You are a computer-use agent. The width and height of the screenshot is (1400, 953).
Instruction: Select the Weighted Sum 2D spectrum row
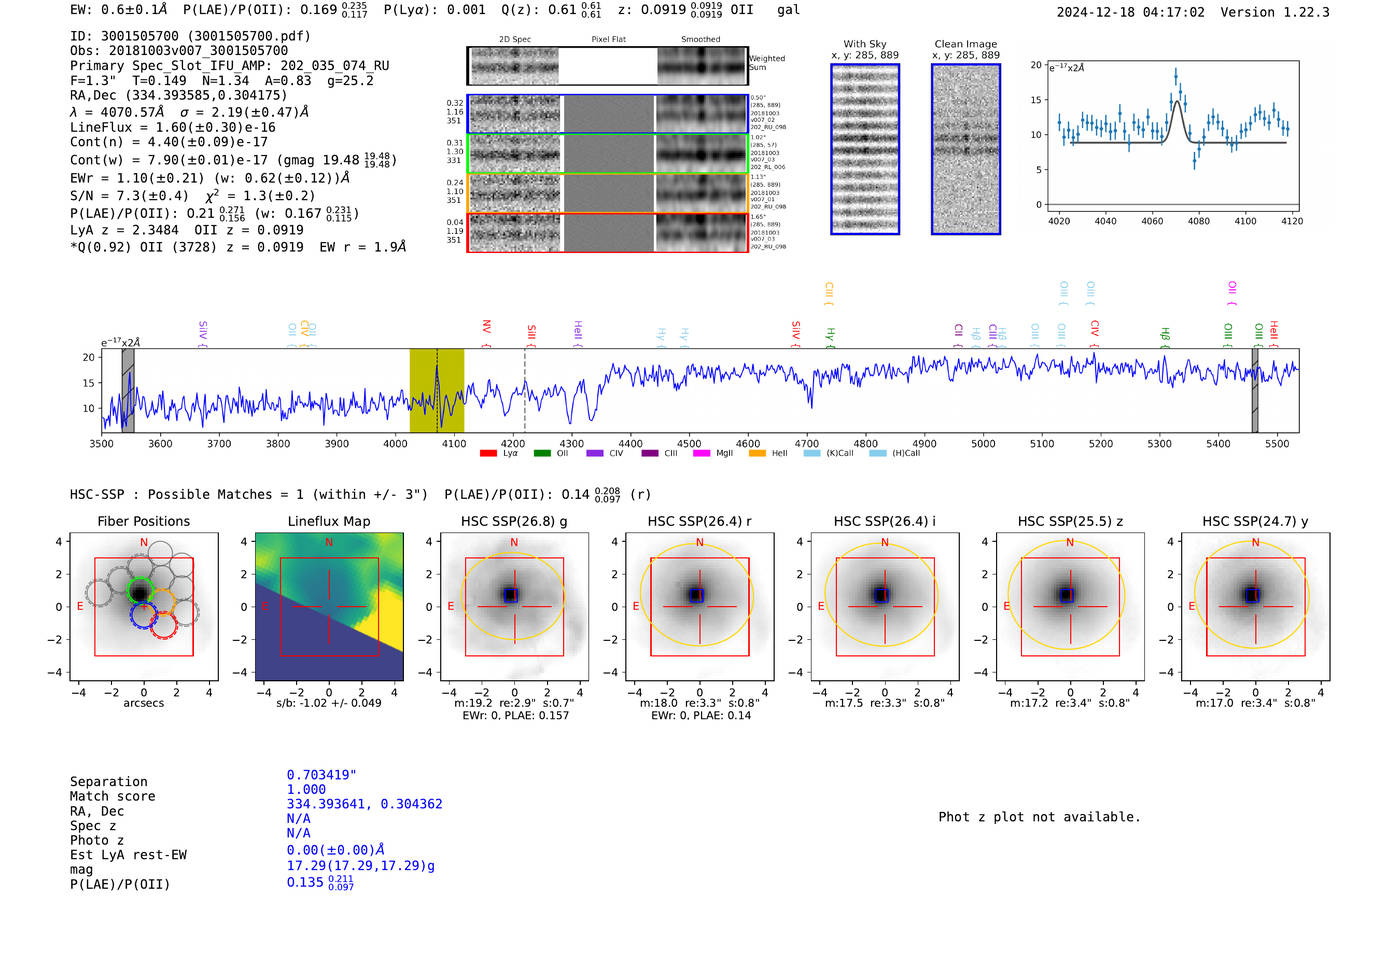(608, 66)
